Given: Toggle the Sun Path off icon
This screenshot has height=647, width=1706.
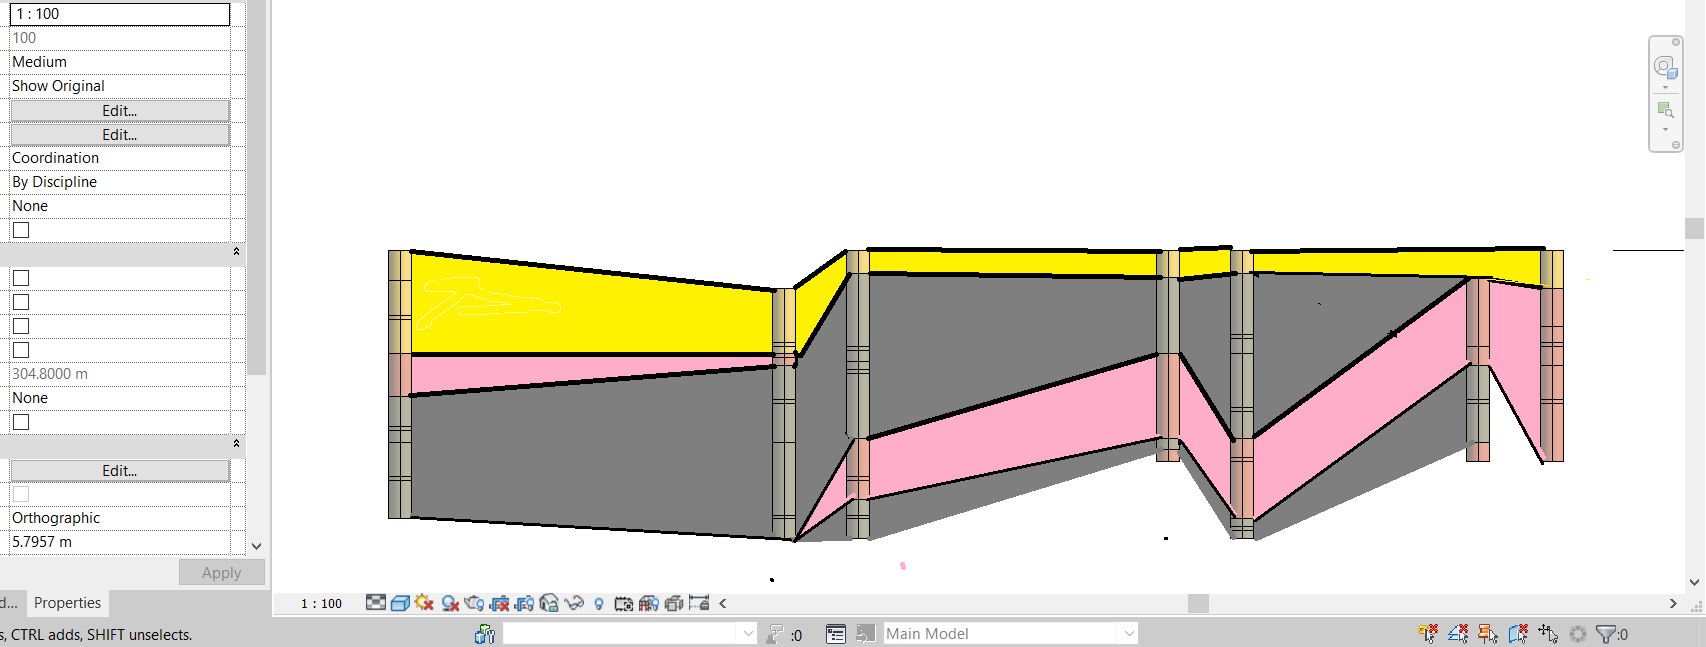Looking at the screenshot, I should click(x=424, y=603).
